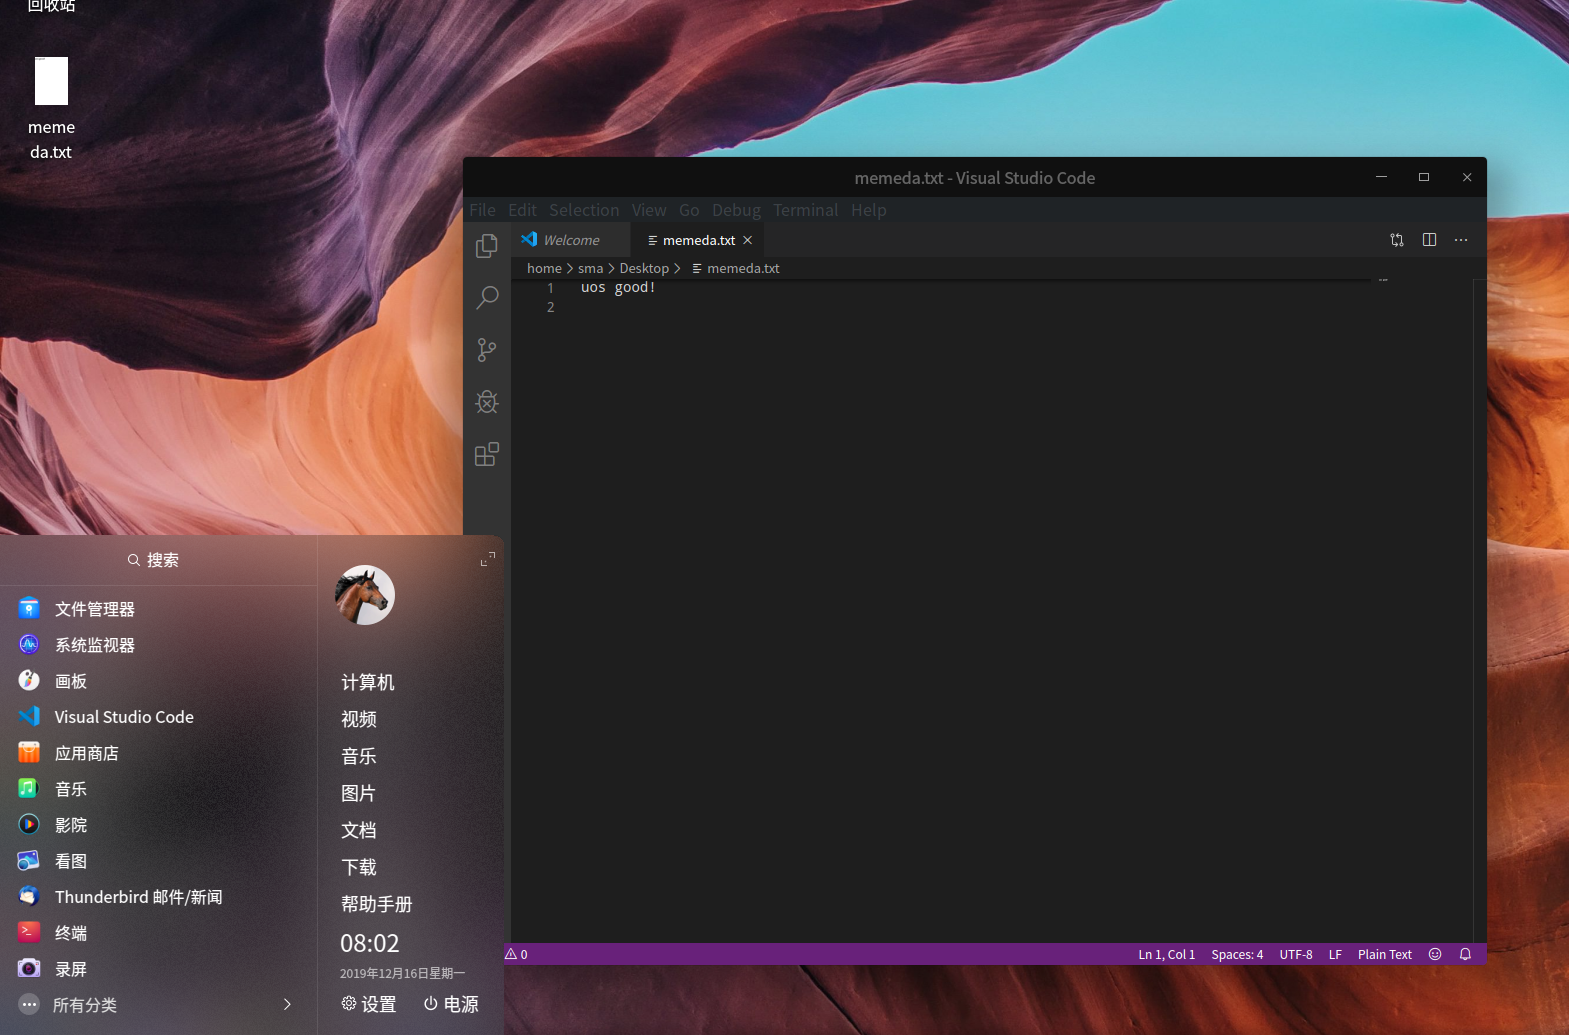The height and width of the screenshot is (1035, 1569).
Task: Select UTF-8 encoding in status bar
Action: point(1295,954)
